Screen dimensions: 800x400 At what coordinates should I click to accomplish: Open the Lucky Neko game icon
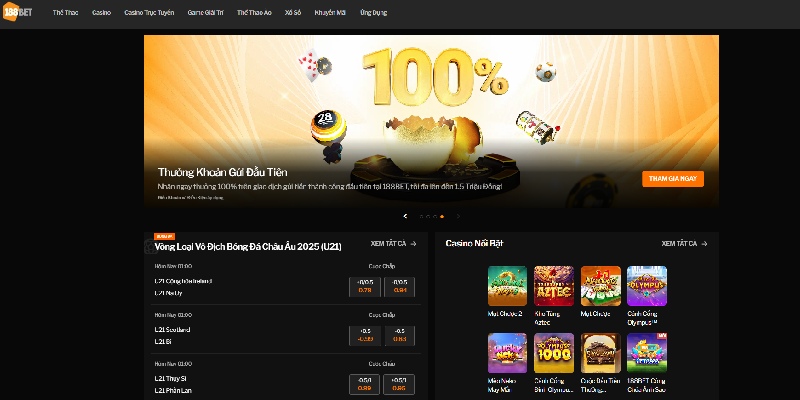click(x=507, y=352)
